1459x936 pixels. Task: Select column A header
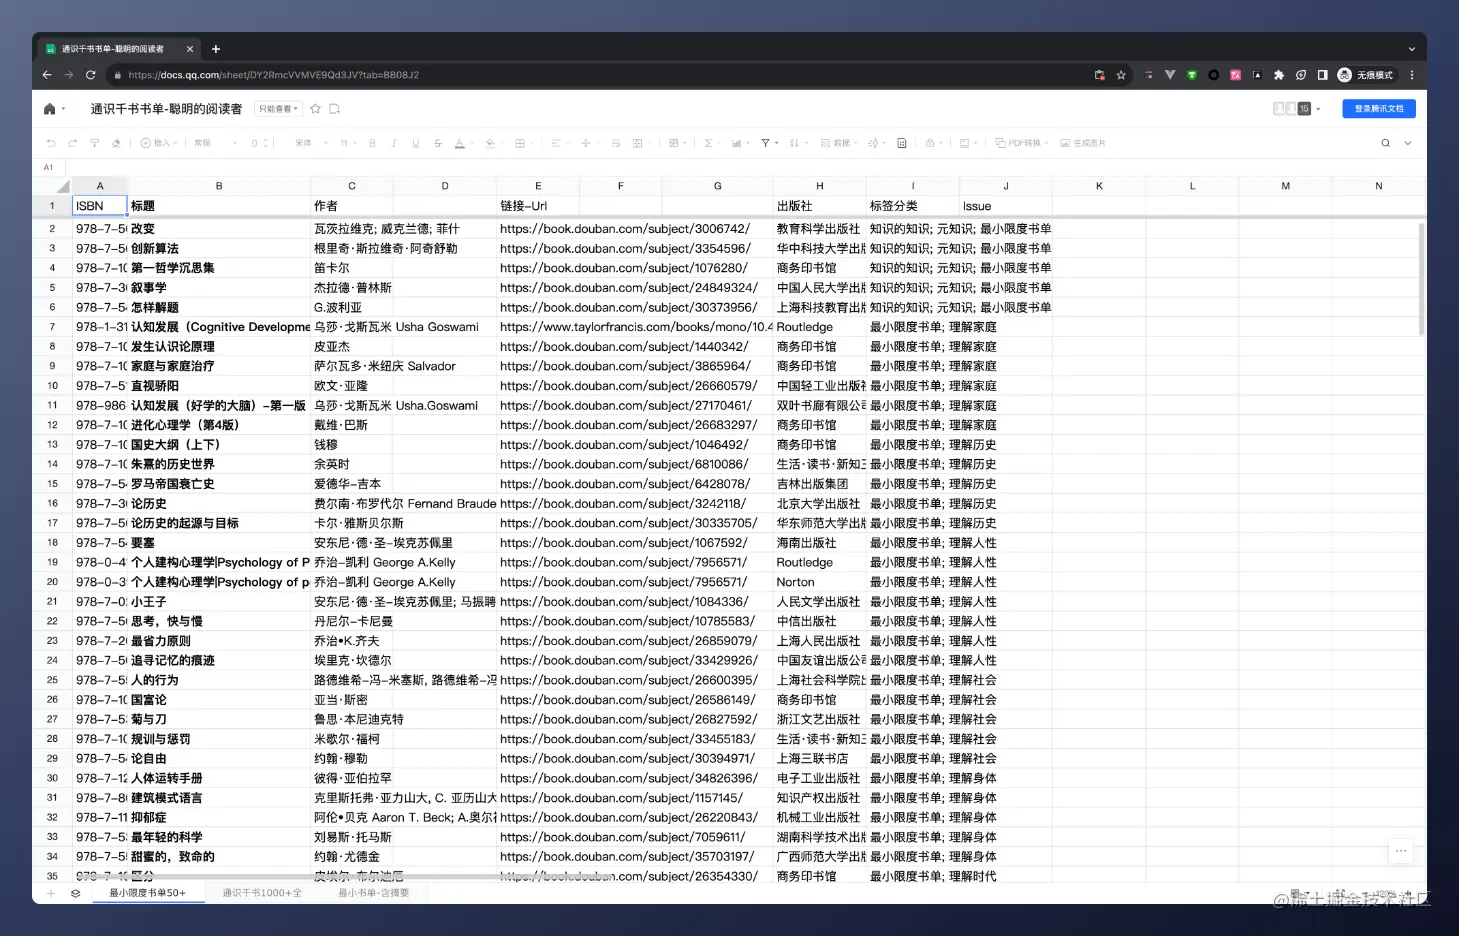click(100, 186)
